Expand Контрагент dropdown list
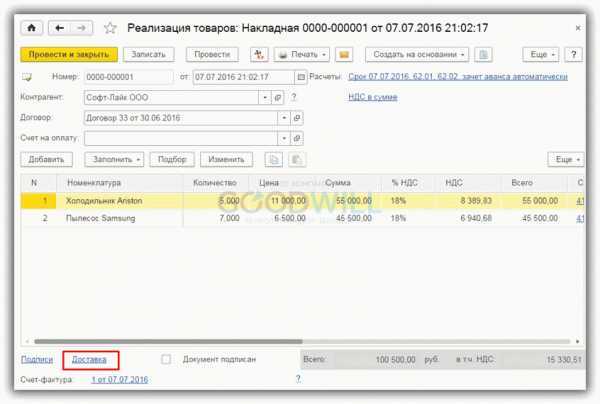 265,98
